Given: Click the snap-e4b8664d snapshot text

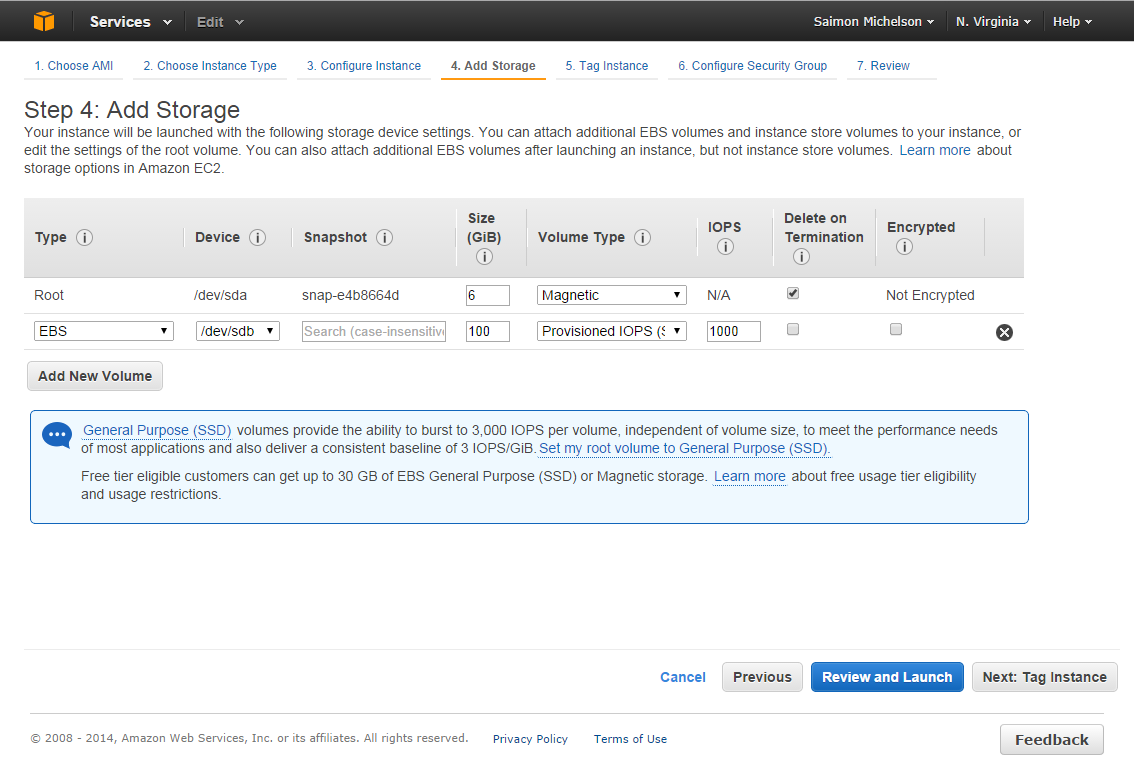Looking at the screenshot, I should (350, 295).
